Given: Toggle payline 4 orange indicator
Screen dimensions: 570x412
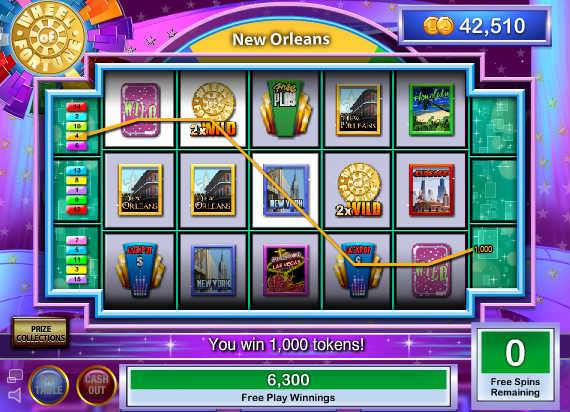Looking at the screenshot, I should coord(76,136).
